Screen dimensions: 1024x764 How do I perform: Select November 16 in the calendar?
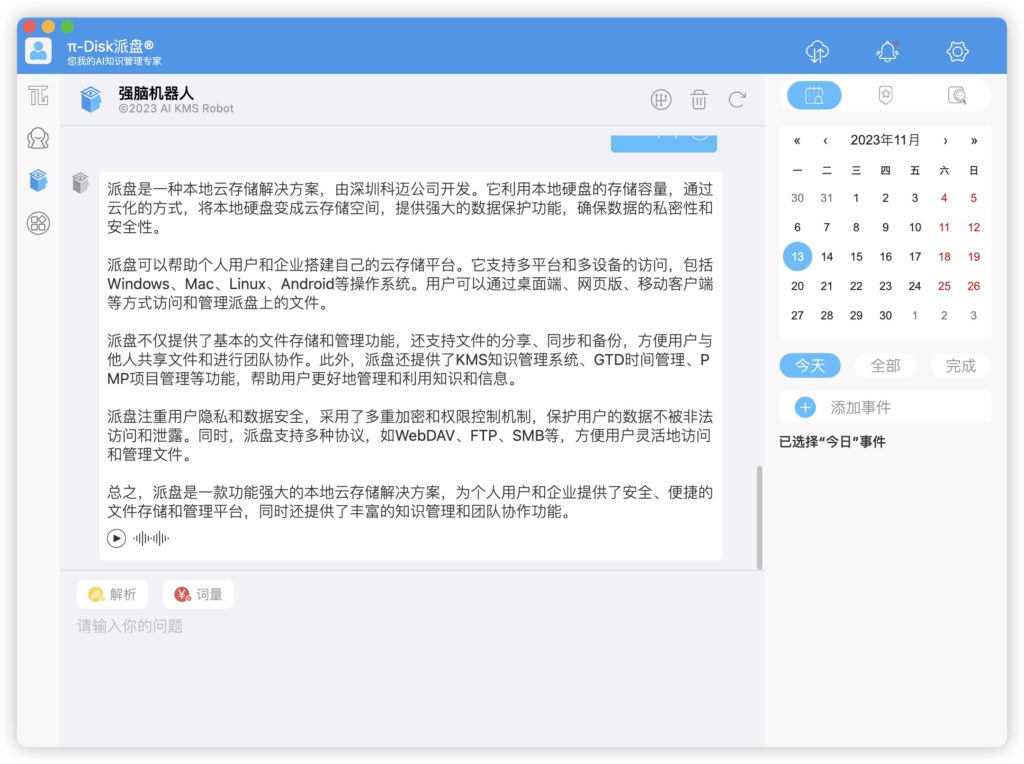pos(886,257)
